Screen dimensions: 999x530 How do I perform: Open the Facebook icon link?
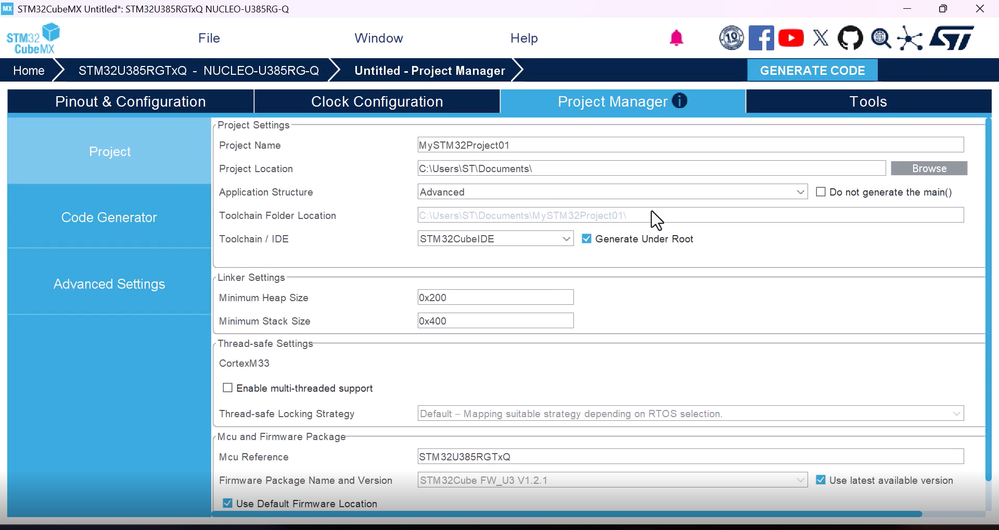(x=761, y=38)
